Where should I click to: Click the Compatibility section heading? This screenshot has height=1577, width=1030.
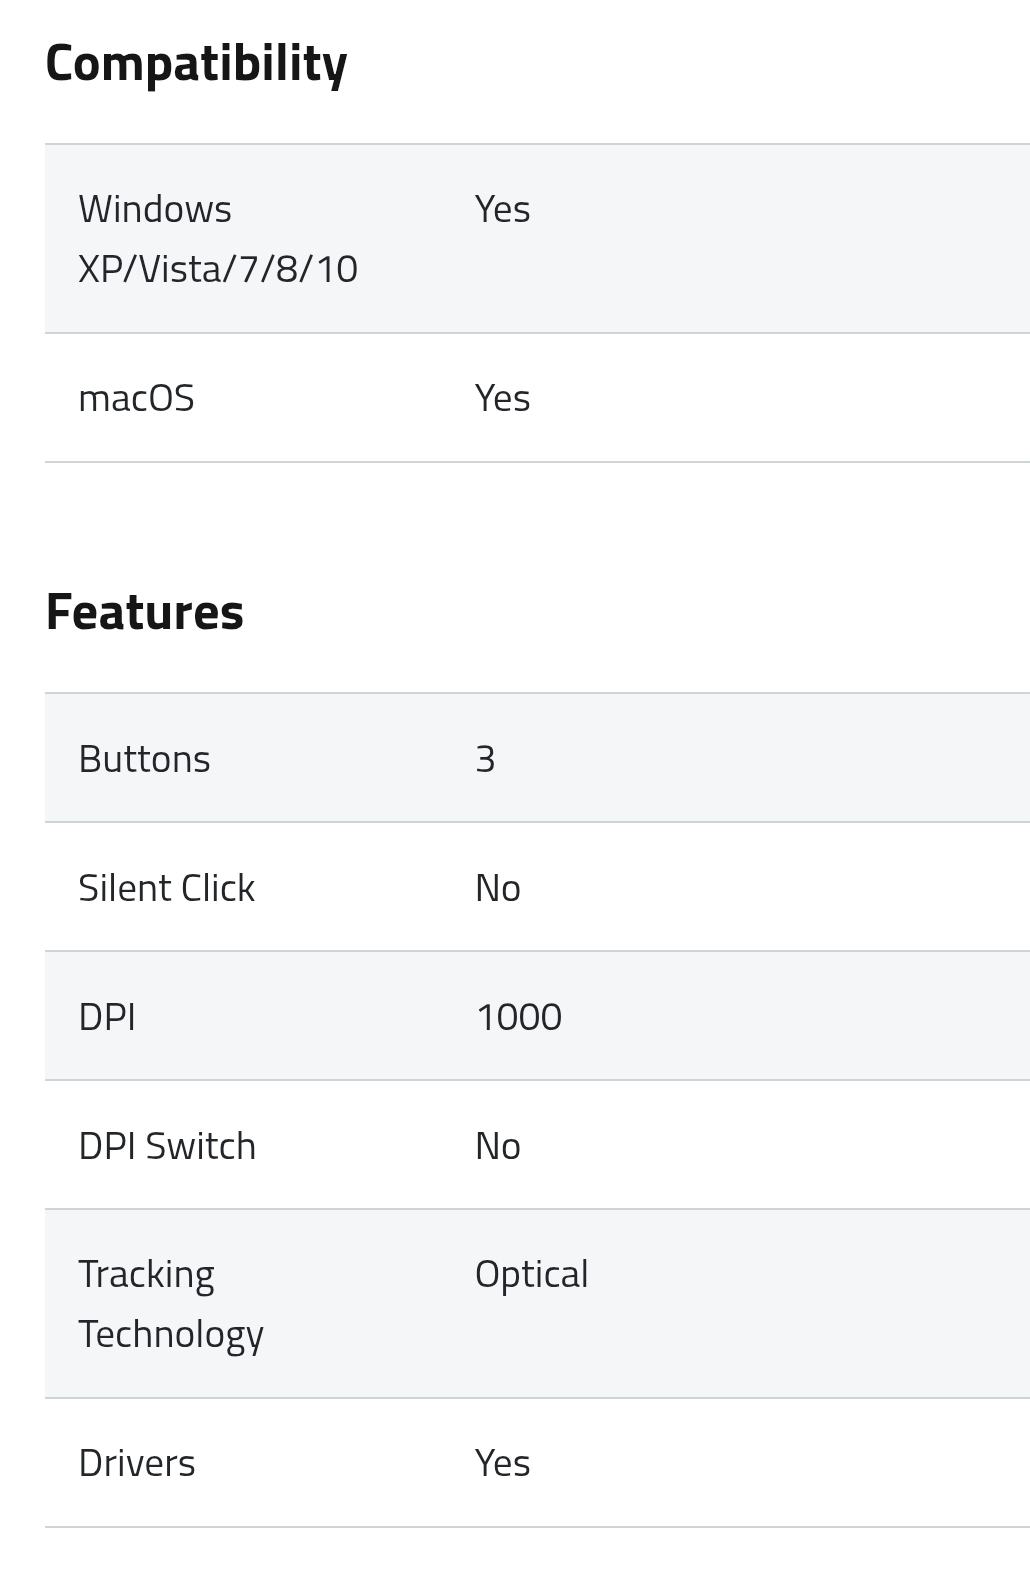coord(196,64)
